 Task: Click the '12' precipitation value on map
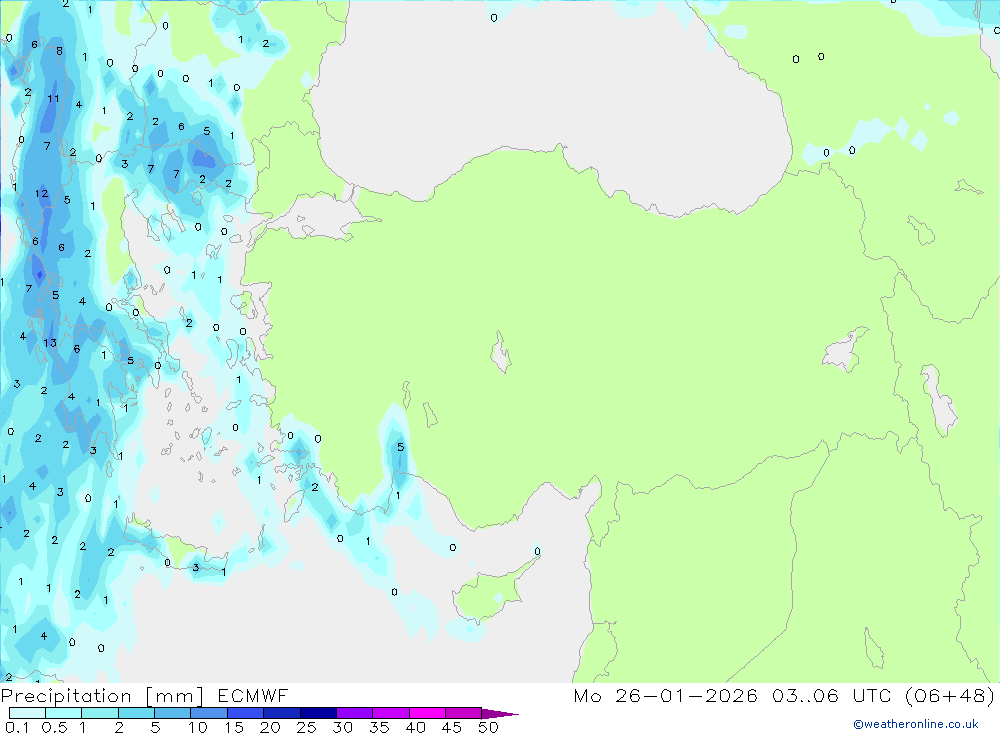[x=41, y=193]
